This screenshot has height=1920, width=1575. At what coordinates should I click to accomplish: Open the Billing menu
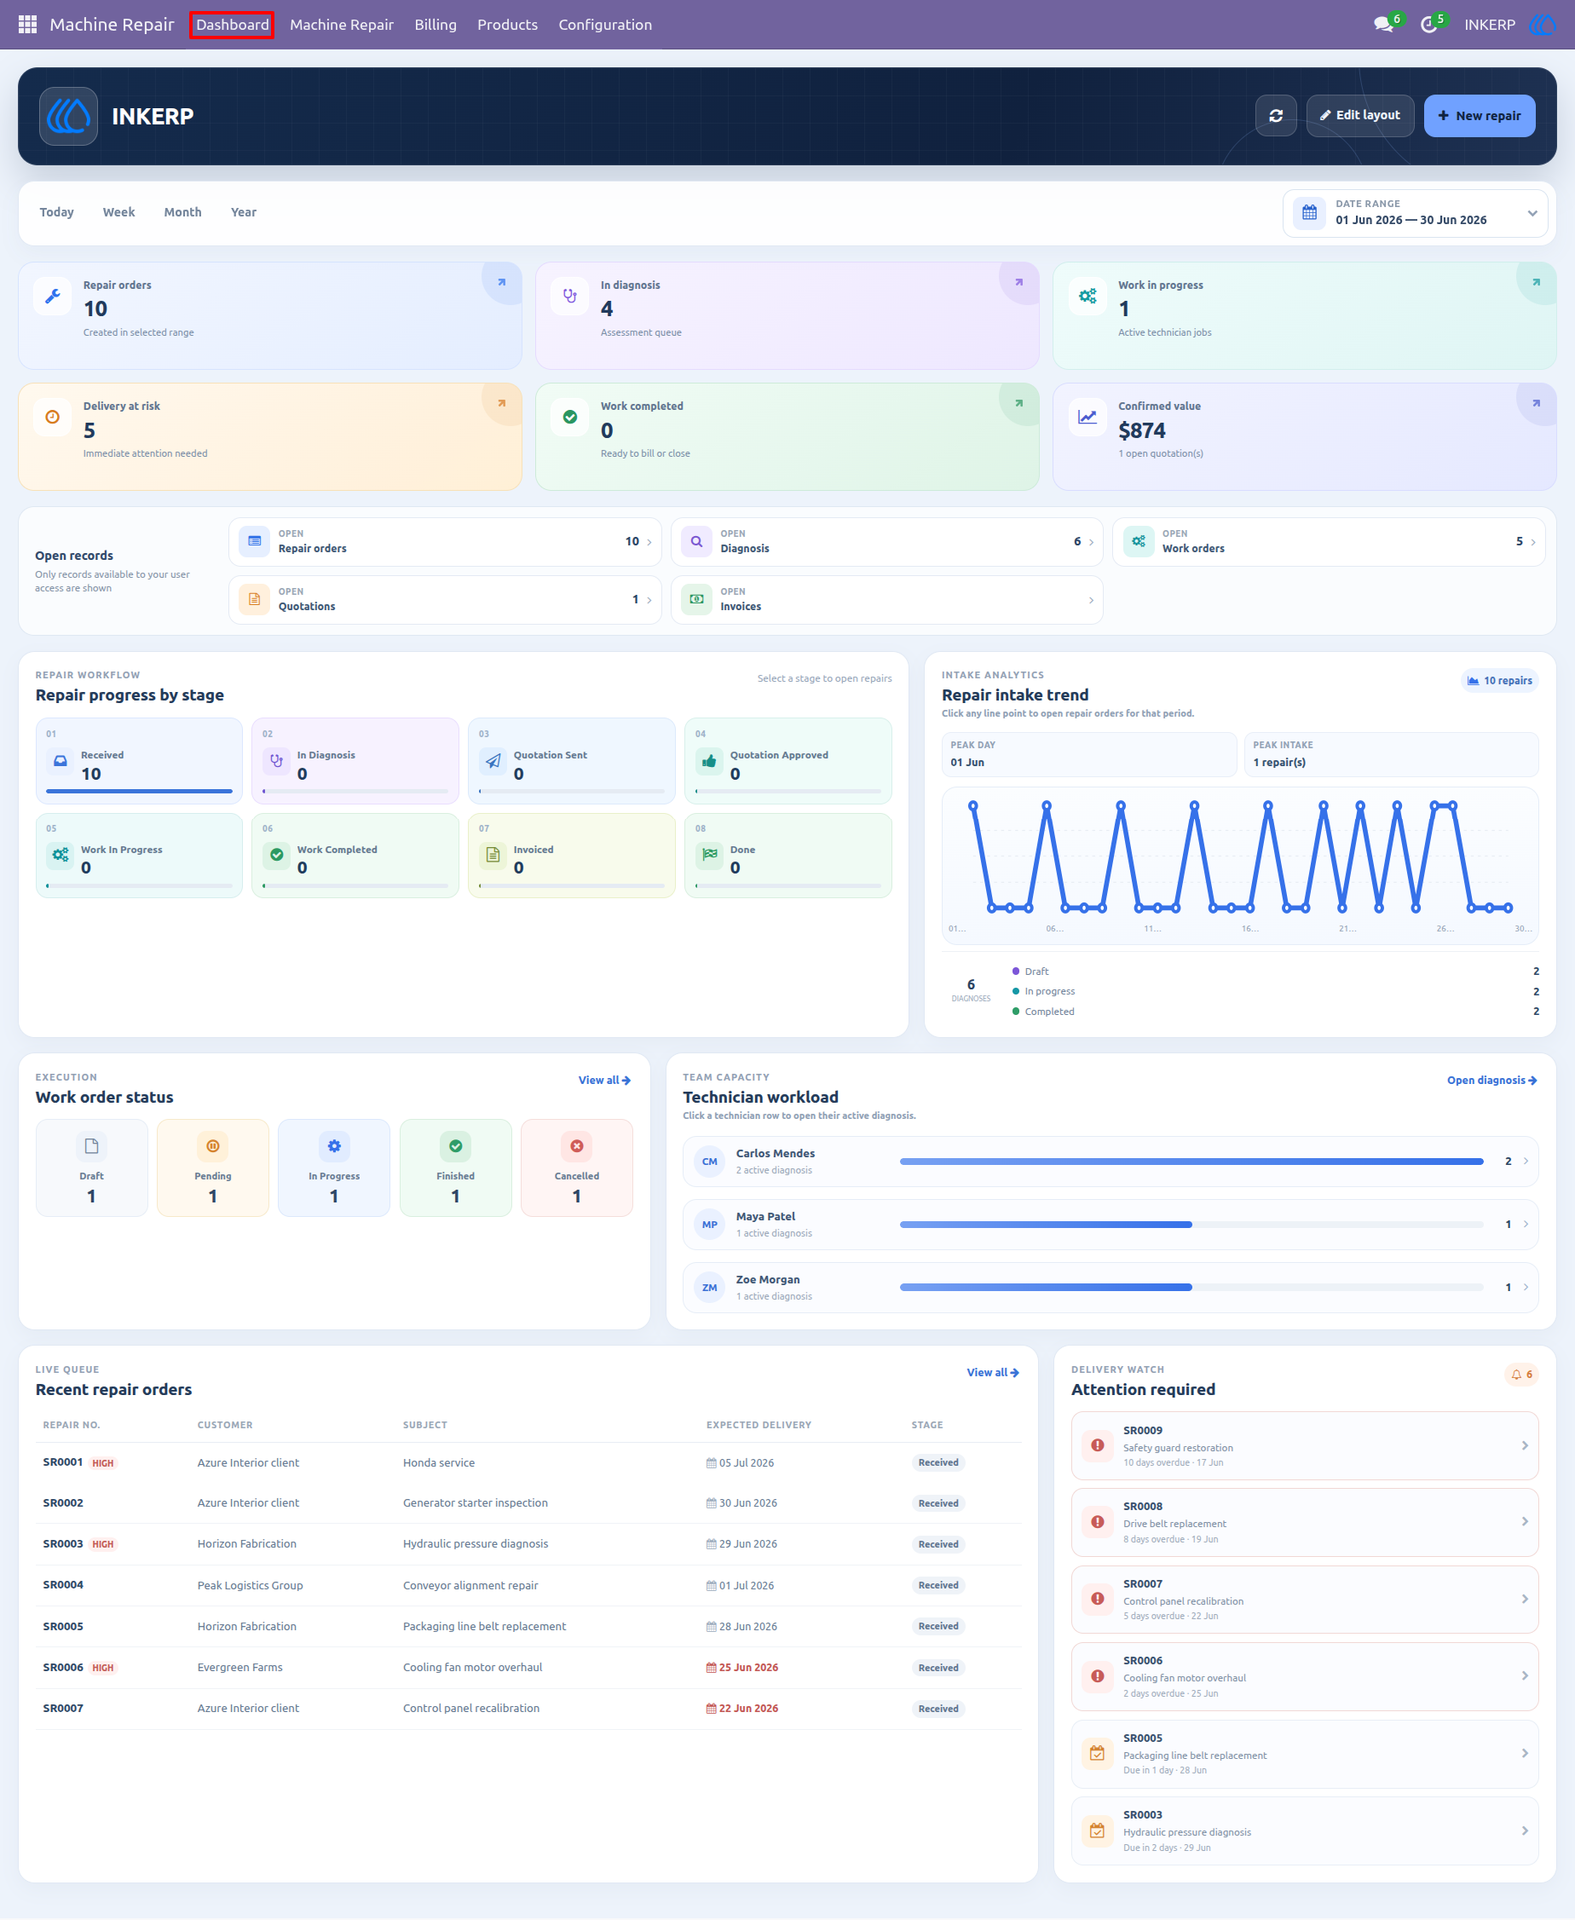point(435,25)
